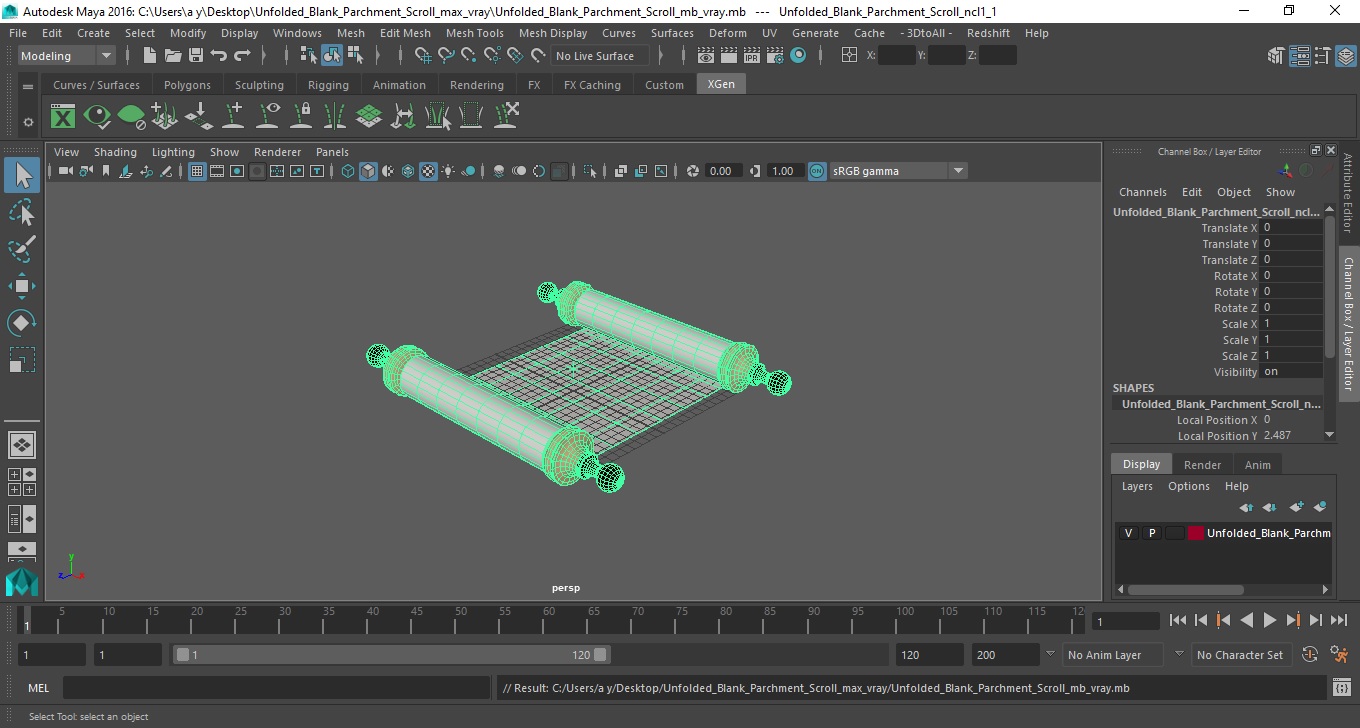This screenshot has height=728, width=1360.
Task: Select the Lasso Select tool
Action: [22, 212]
